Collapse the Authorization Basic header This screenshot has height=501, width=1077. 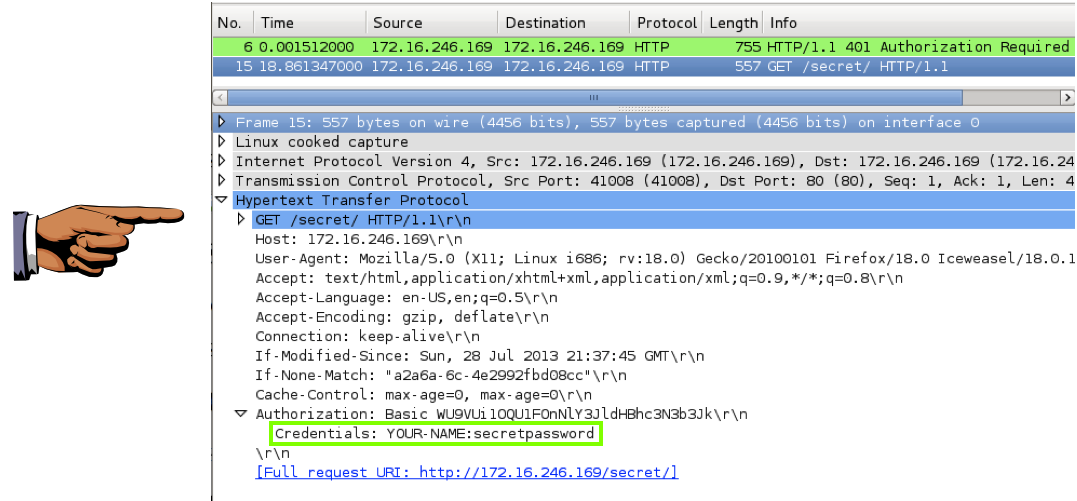point(241,414)
